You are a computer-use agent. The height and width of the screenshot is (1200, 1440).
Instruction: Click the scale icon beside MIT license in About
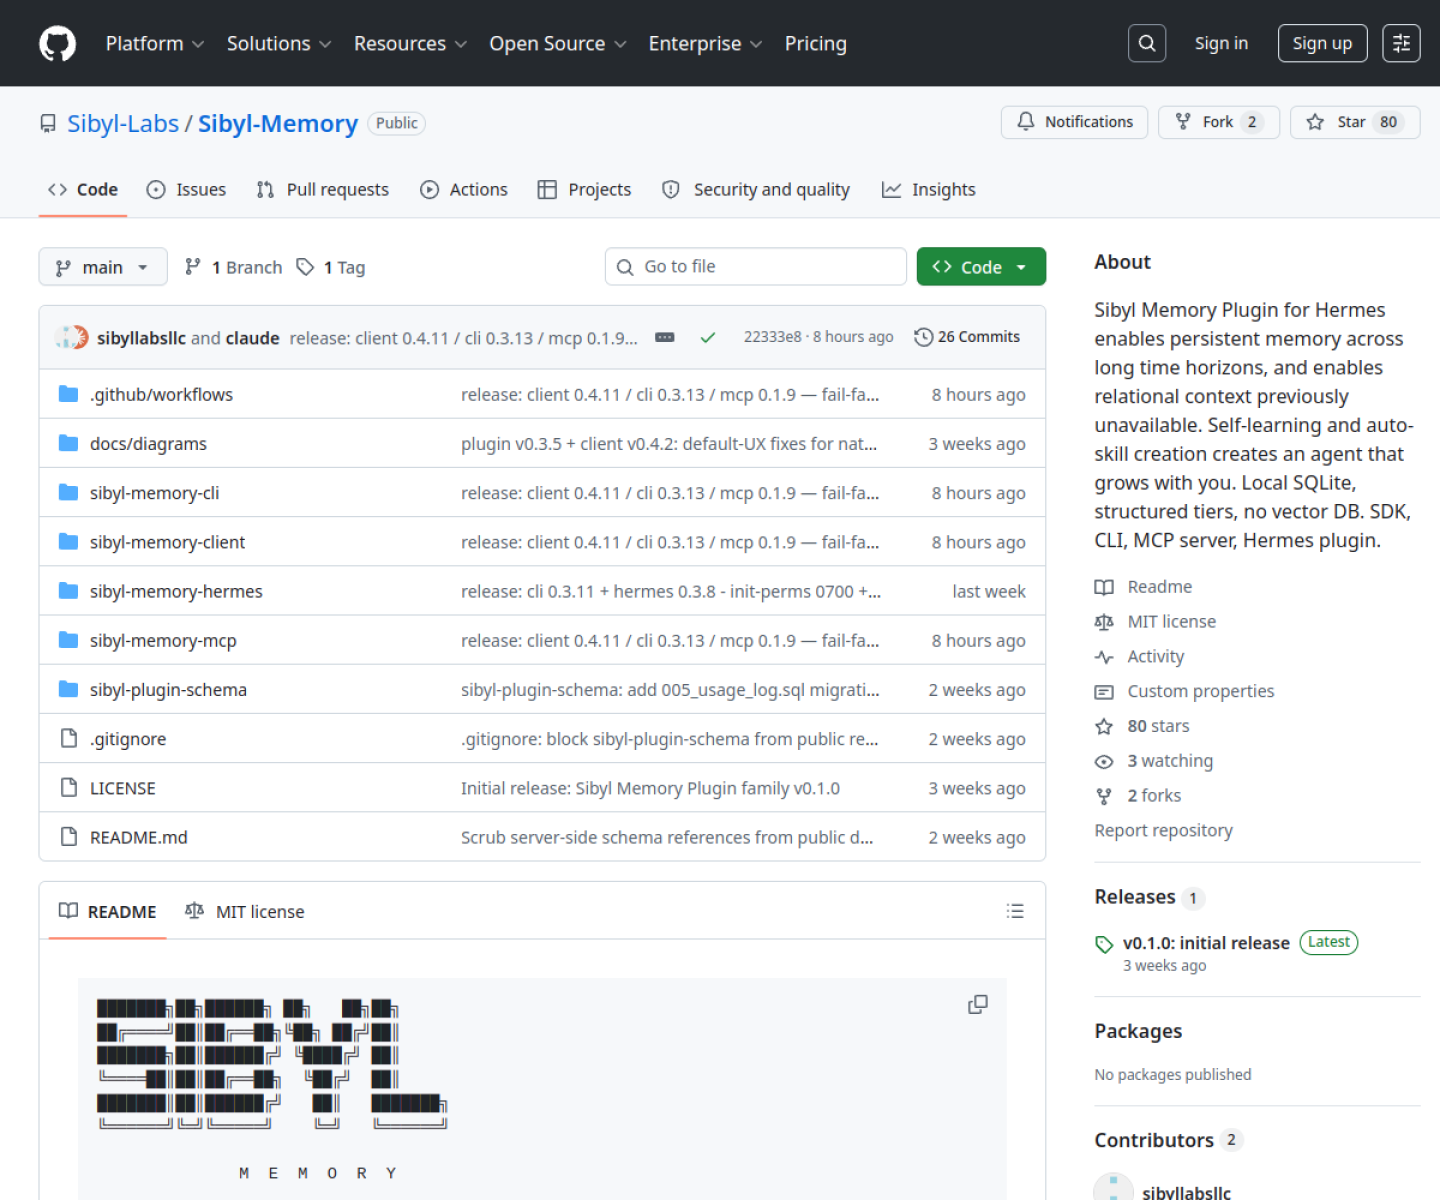(1104, 622)
